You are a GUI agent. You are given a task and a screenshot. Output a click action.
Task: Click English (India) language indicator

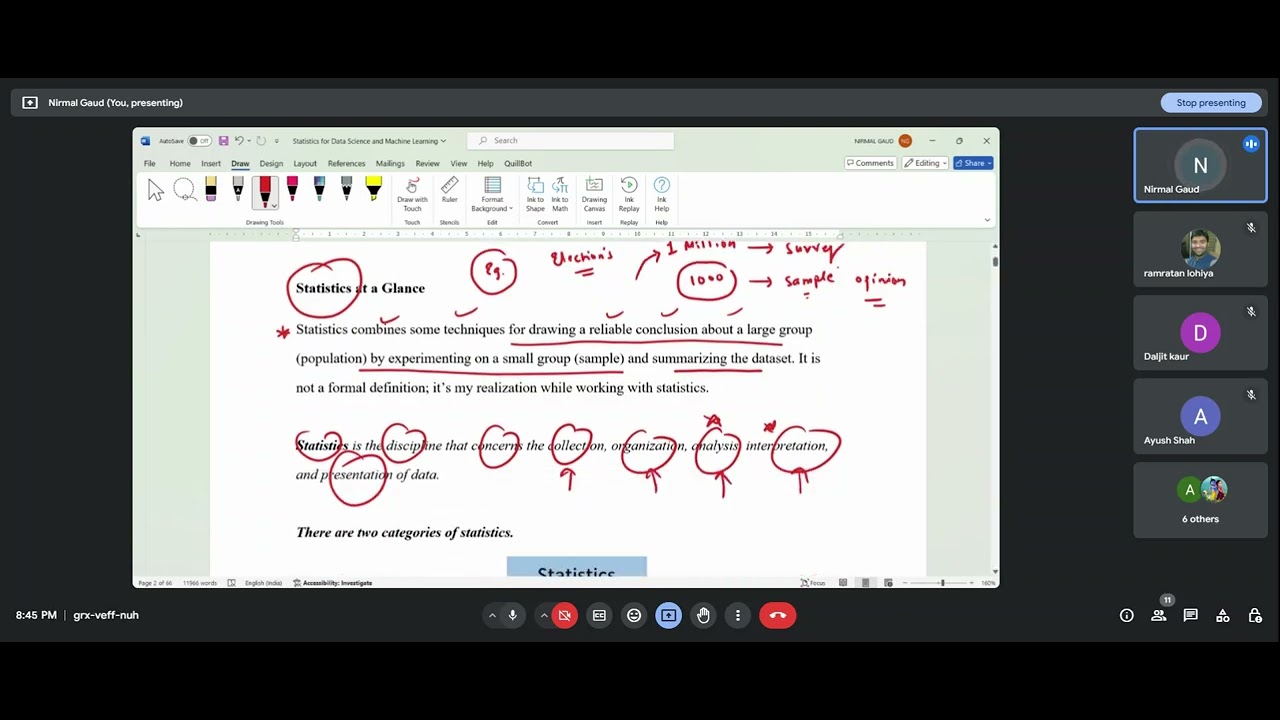[264, 583]
